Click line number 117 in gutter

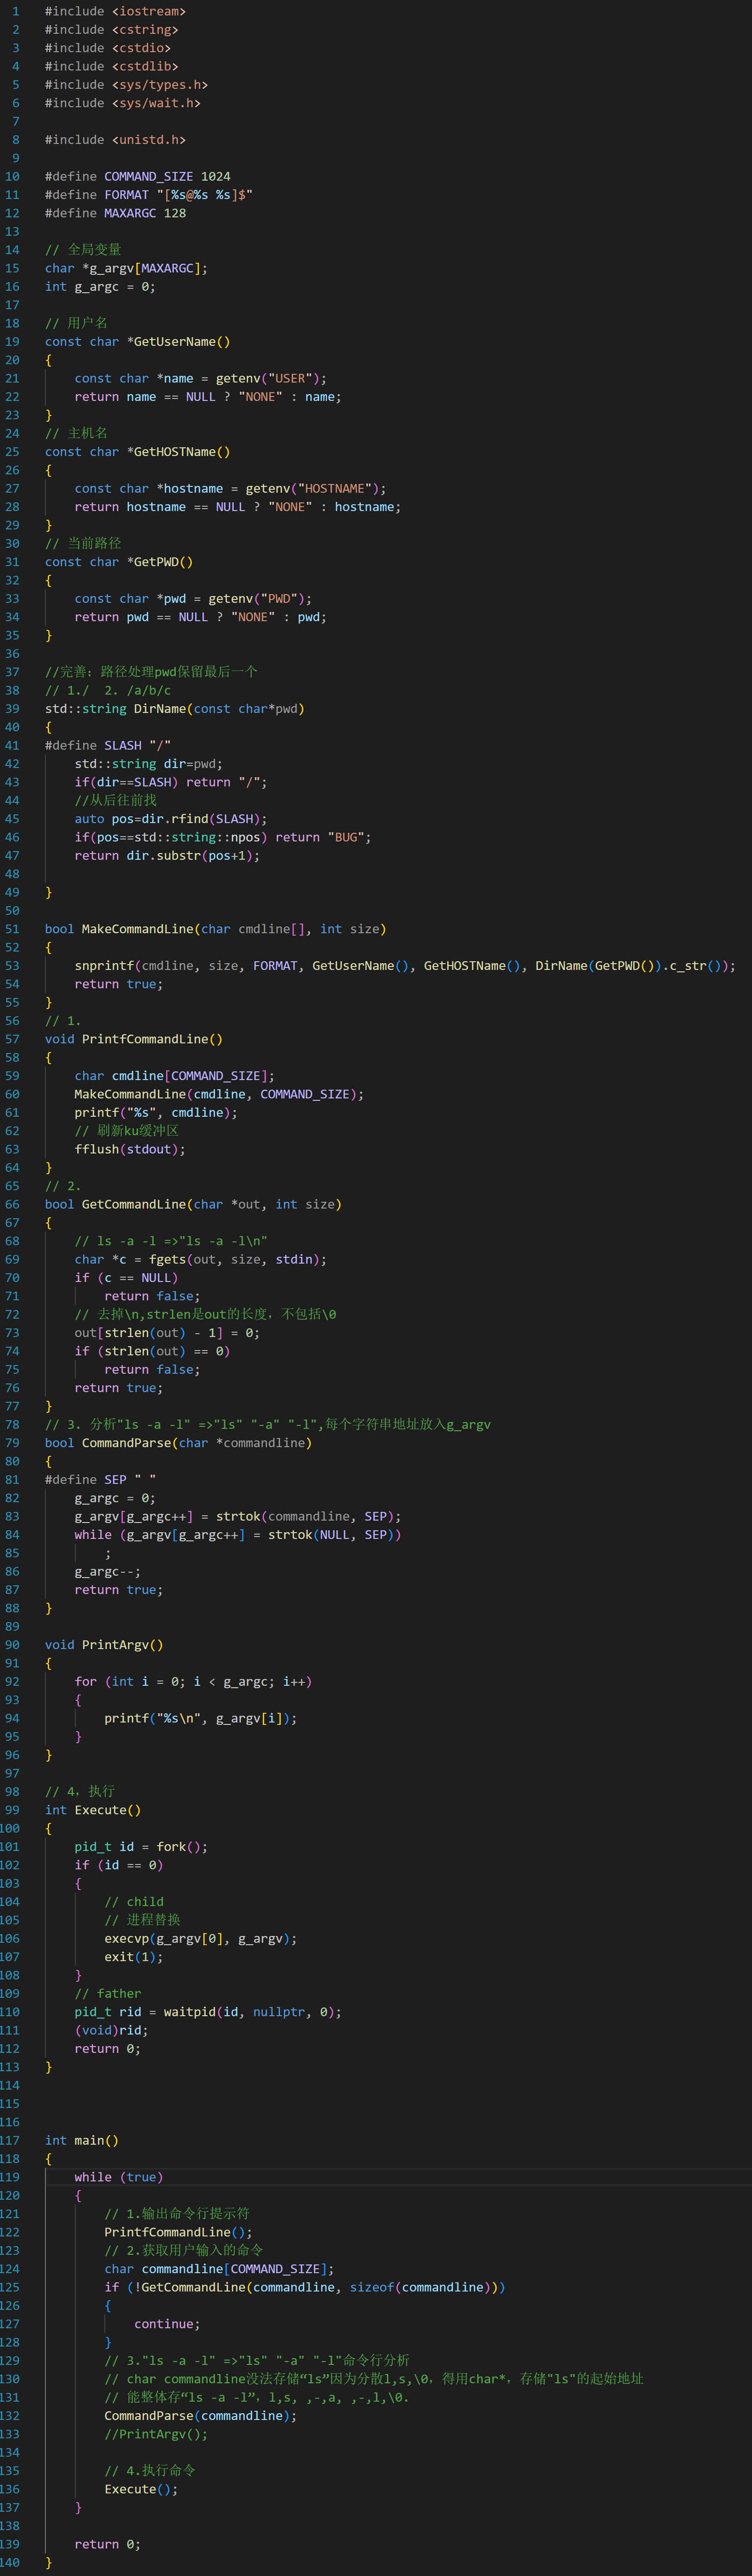[x=10, y=2140]
